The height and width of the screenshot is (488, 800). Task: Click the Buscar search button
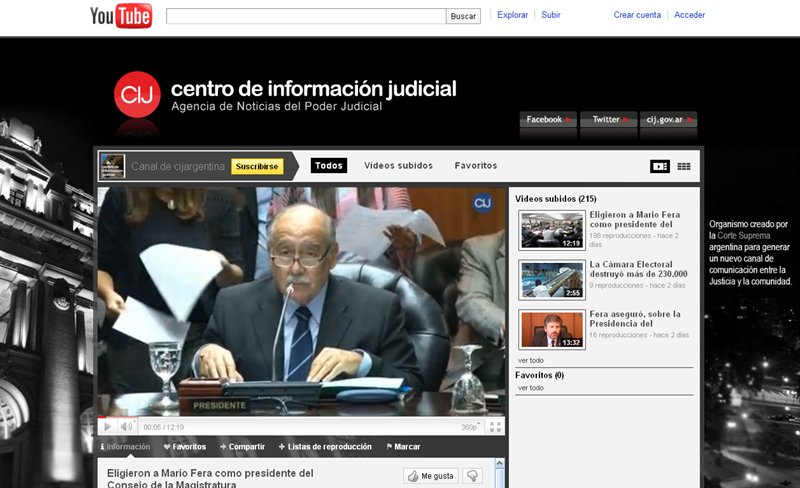click(x=463, y=16)
